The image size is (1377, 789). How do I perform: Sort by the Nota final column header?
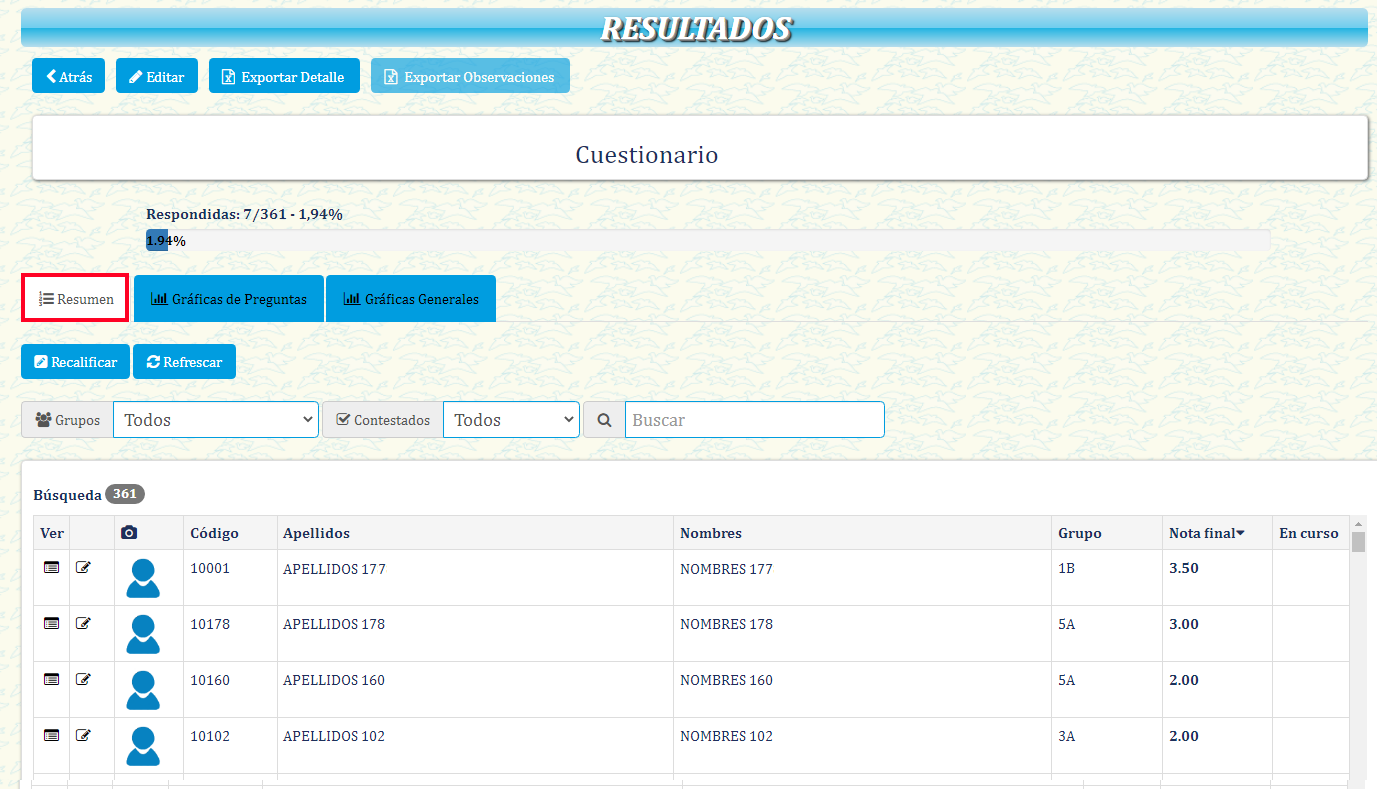pyautogui.click(x=1206, y=533)
